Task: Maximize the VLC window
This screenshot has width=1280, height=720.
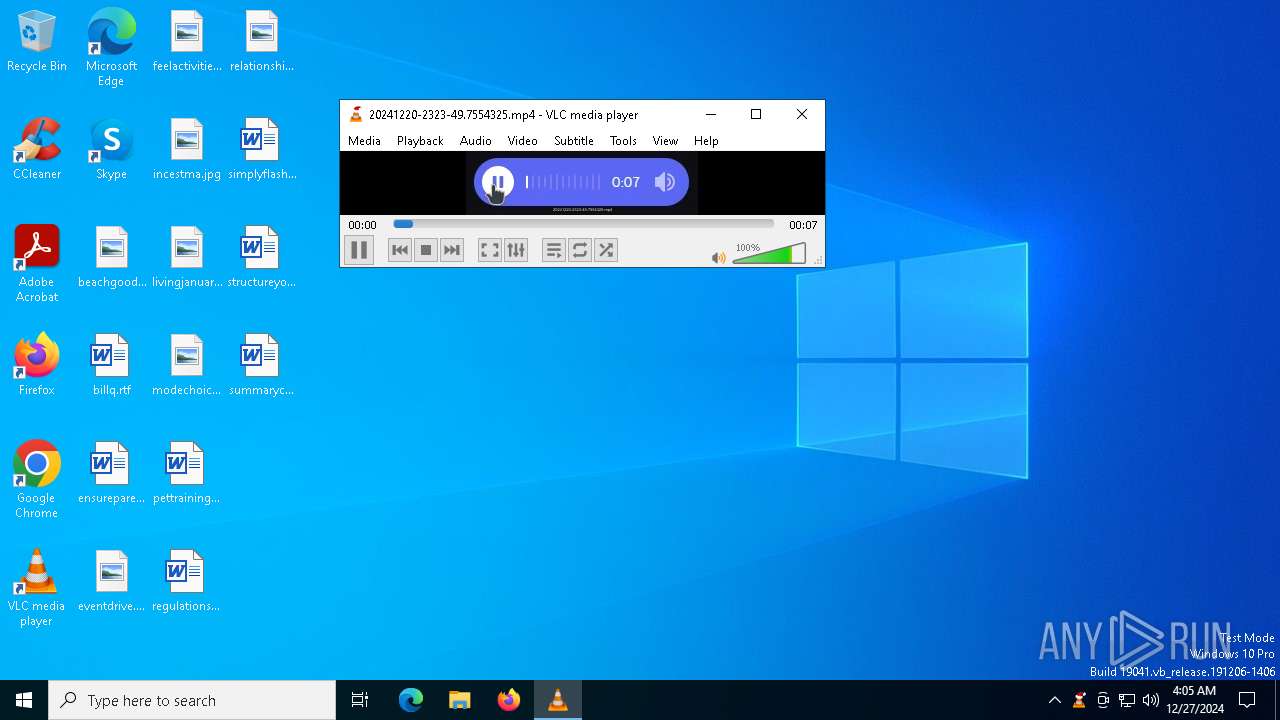Action: coord(756,114)
